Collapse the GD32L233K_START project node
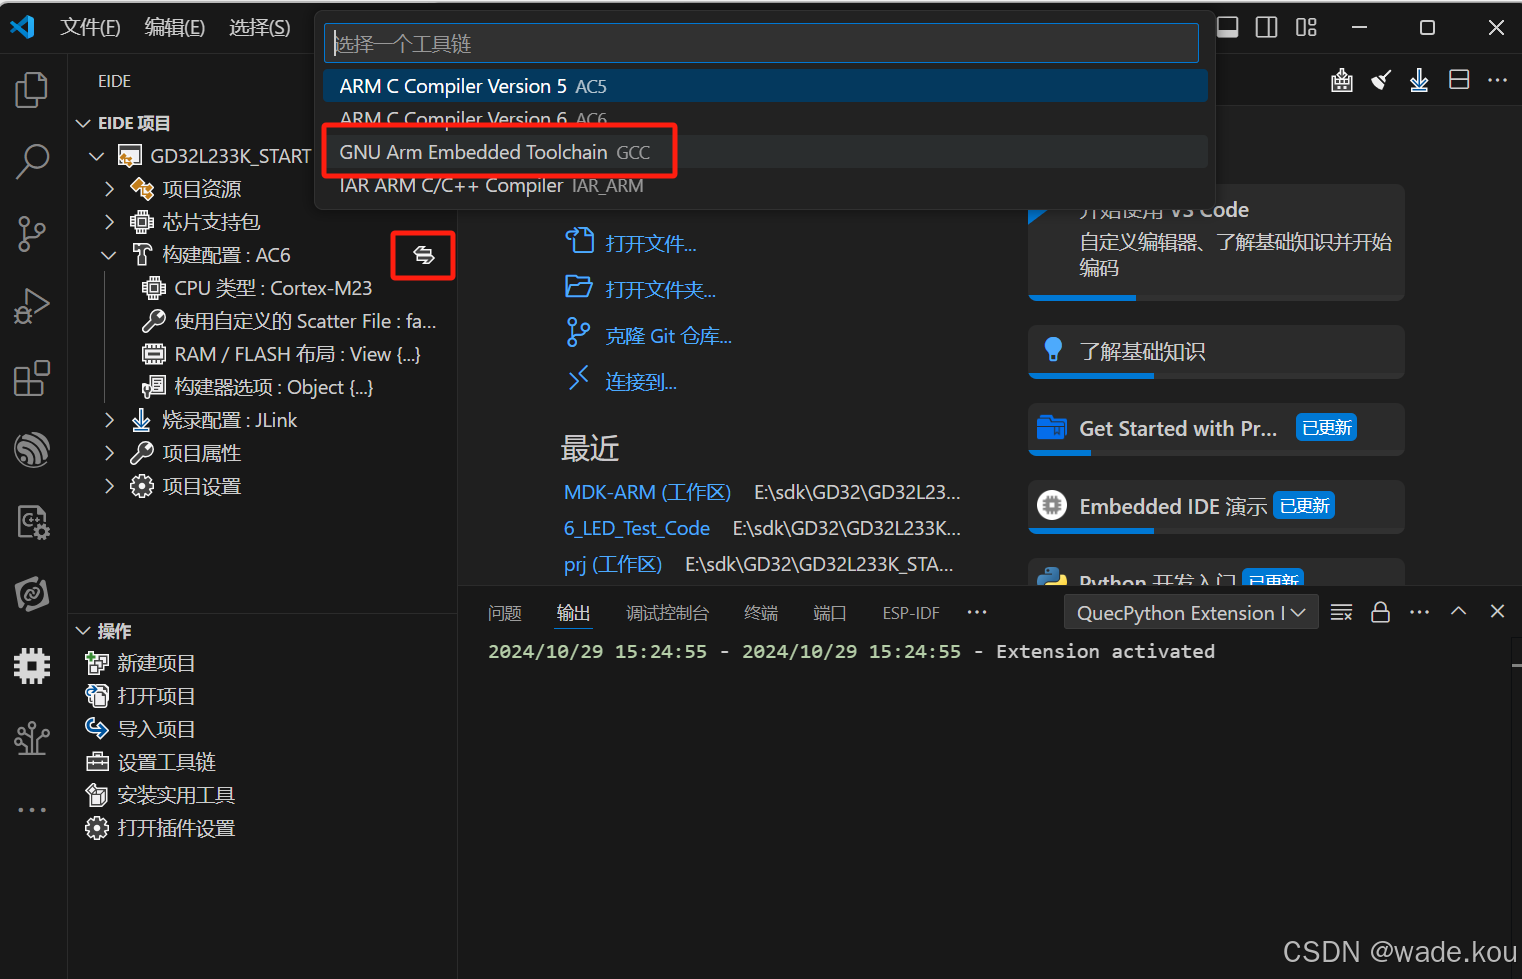 97,156
